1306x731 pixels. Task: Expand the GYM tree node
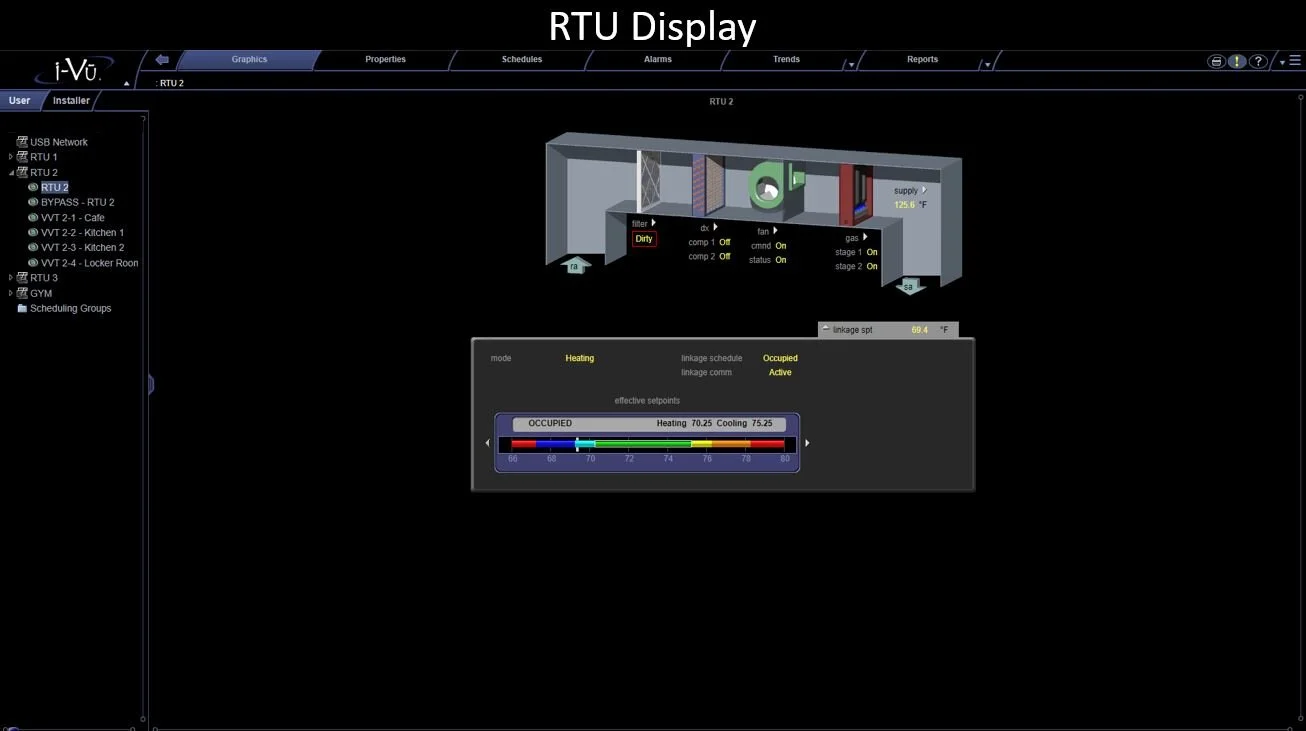11,293
